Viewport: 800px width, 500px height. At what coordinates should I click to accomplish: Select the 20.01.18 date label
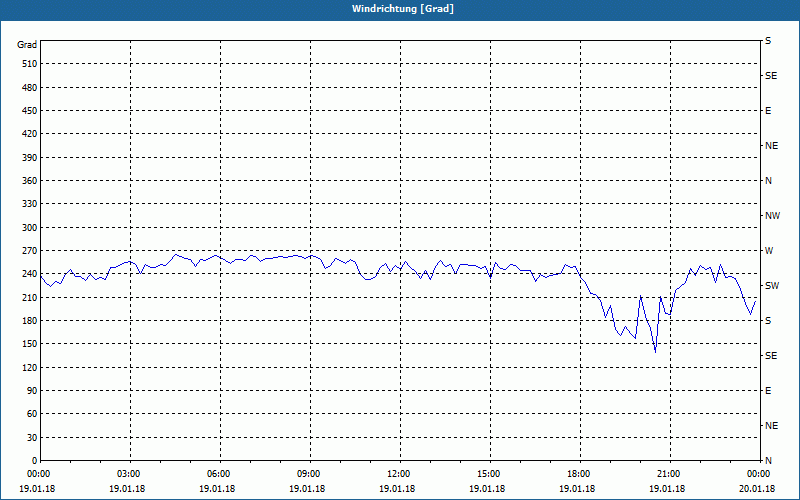(x=757, y=489)
